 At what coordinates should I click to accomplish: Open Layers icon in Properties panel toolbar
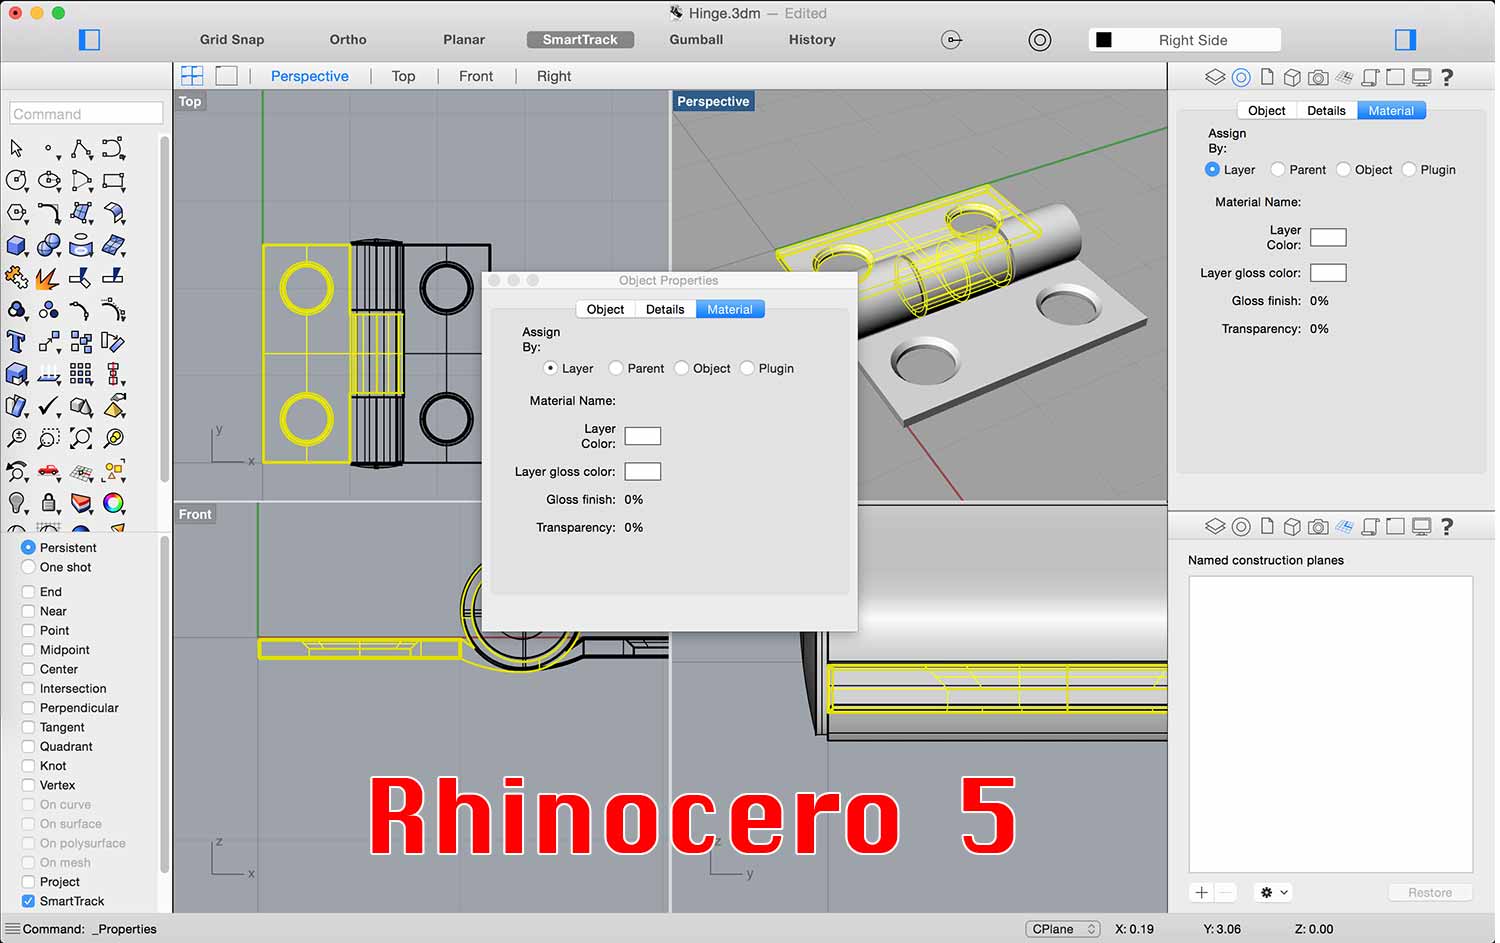[x=1214, y=77]
